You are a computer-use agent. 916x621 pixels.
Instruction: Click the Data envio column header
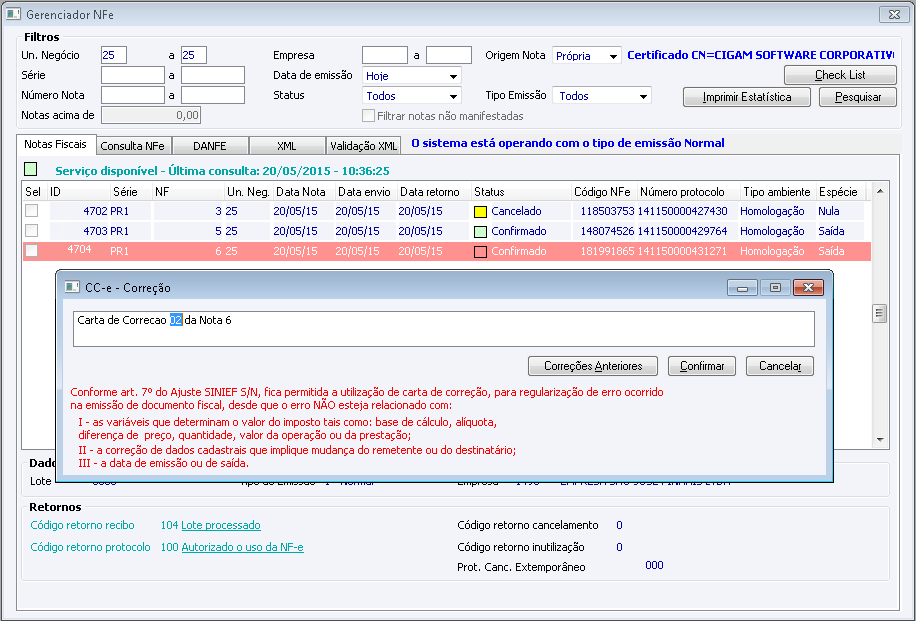point(366,192)
